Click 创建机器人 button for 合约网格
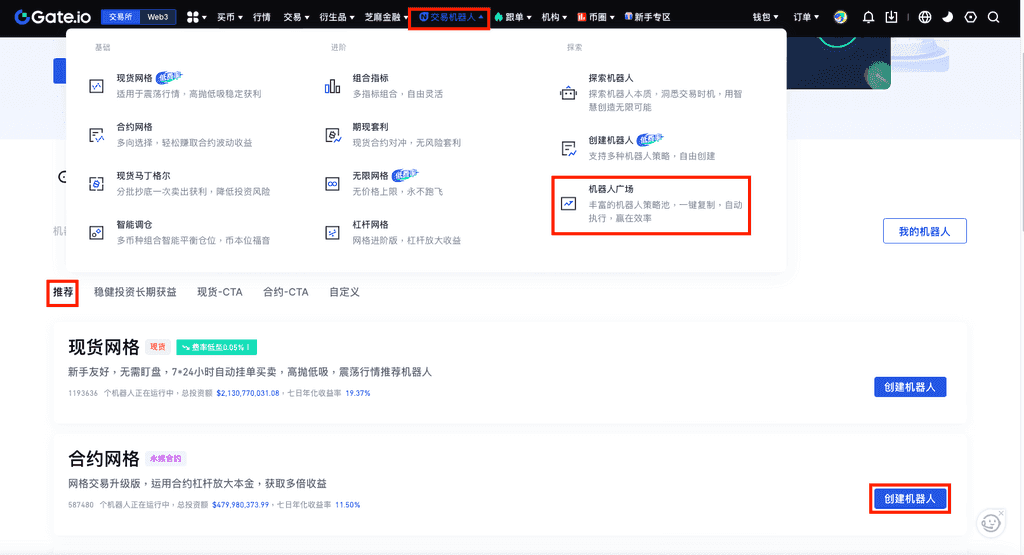1024x555 pixels. click(x=910, y=499)
